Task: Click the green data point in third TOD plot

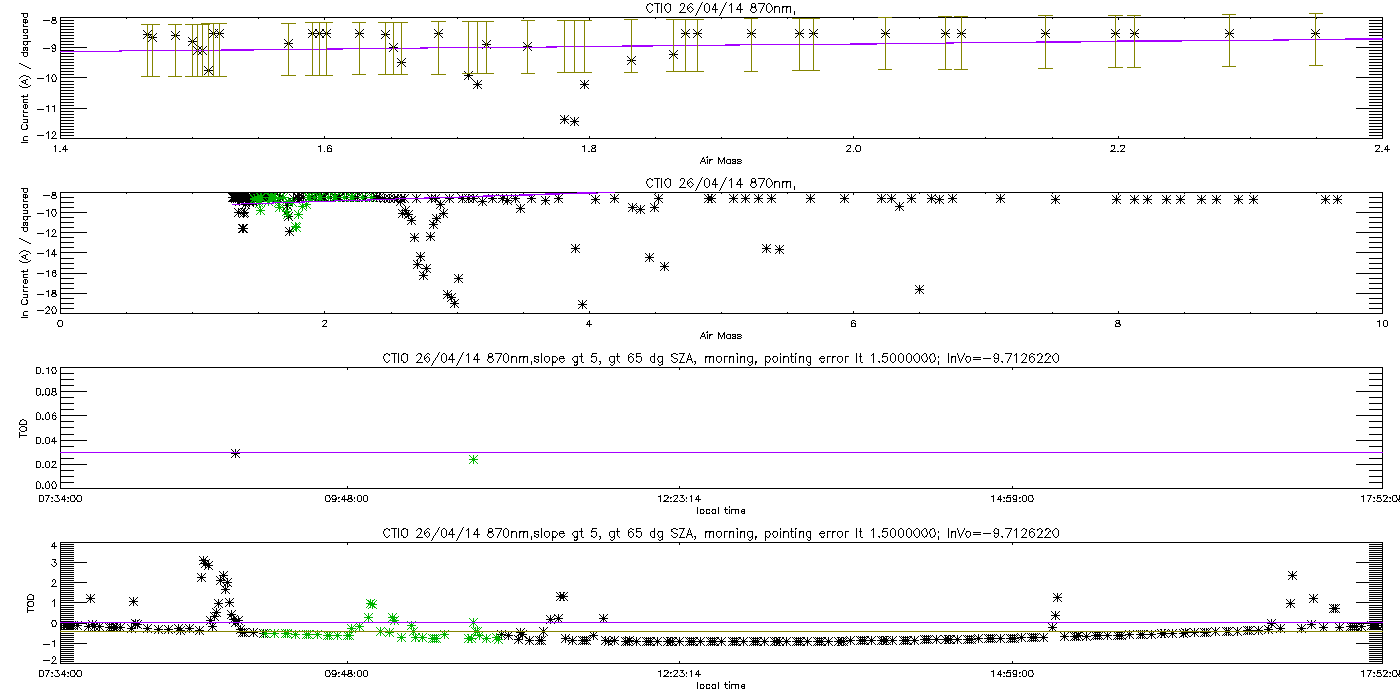Action: pyautogui.click(x=473, y=459)
